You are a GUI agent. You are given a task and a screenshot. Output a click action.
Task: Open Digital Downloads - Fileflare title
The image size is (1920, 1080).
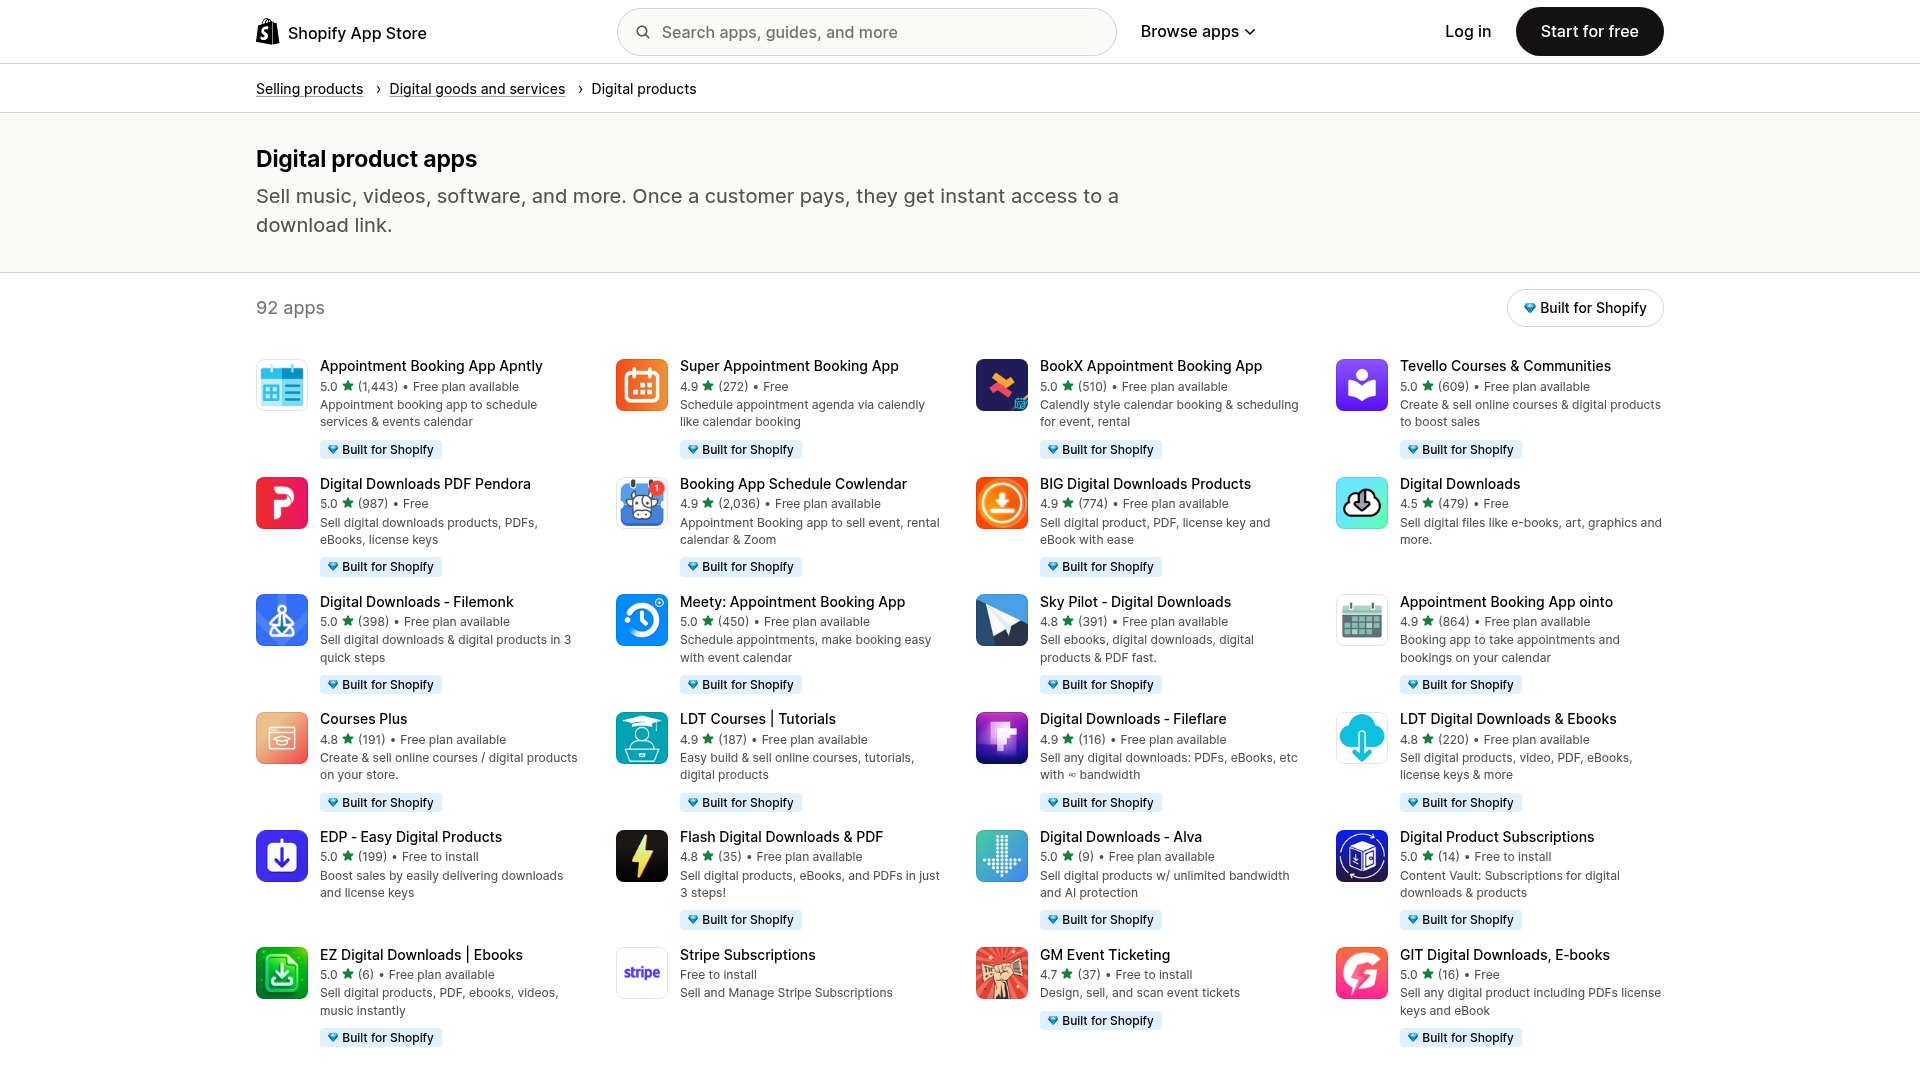(1133, 719)
